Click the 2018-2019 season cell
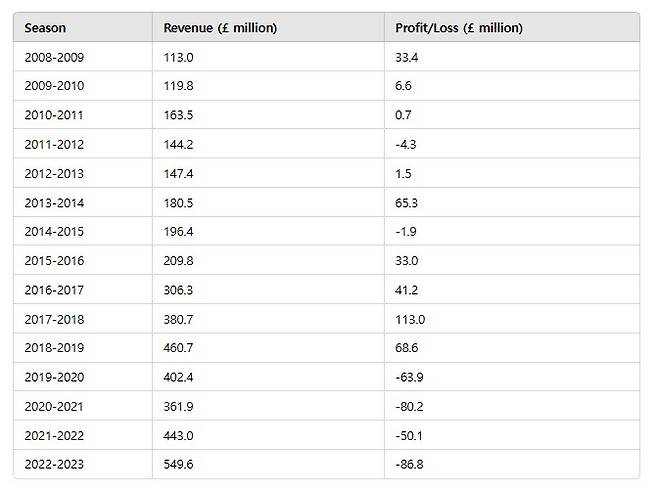 click(x=55, y=348)
